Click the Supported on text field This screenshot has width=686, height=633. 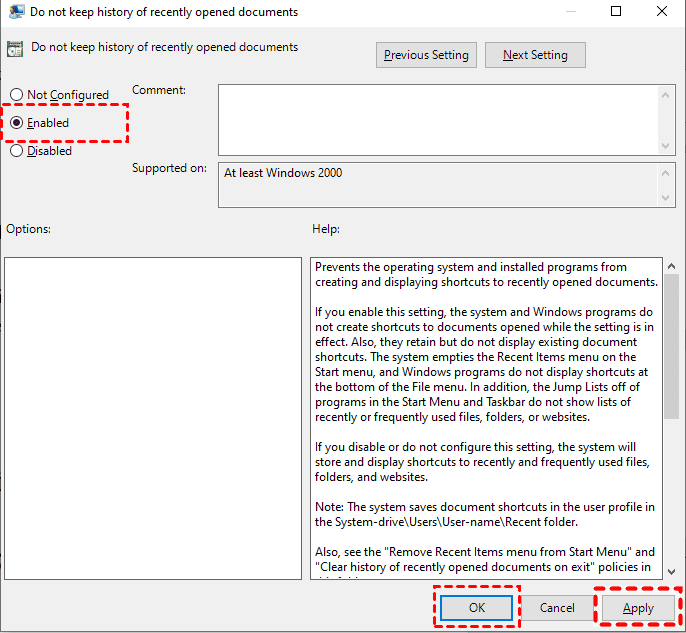[438, 185]
